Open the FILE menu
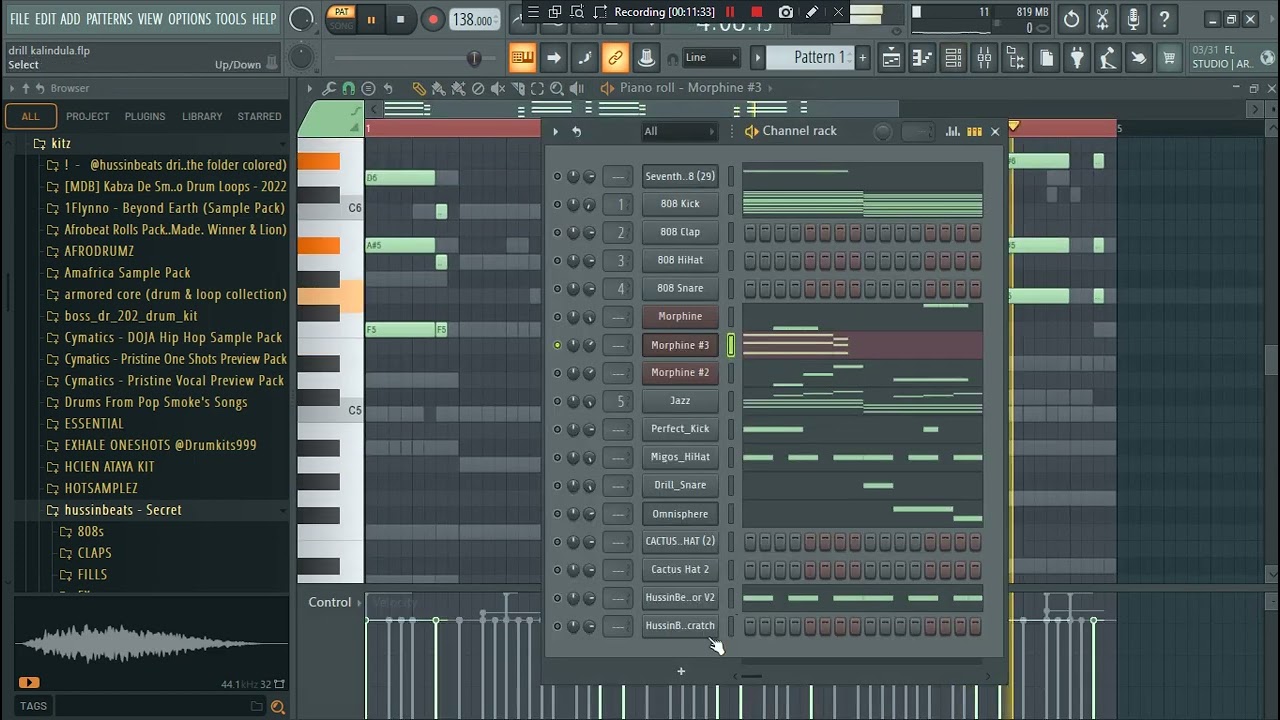 [19, 19]
